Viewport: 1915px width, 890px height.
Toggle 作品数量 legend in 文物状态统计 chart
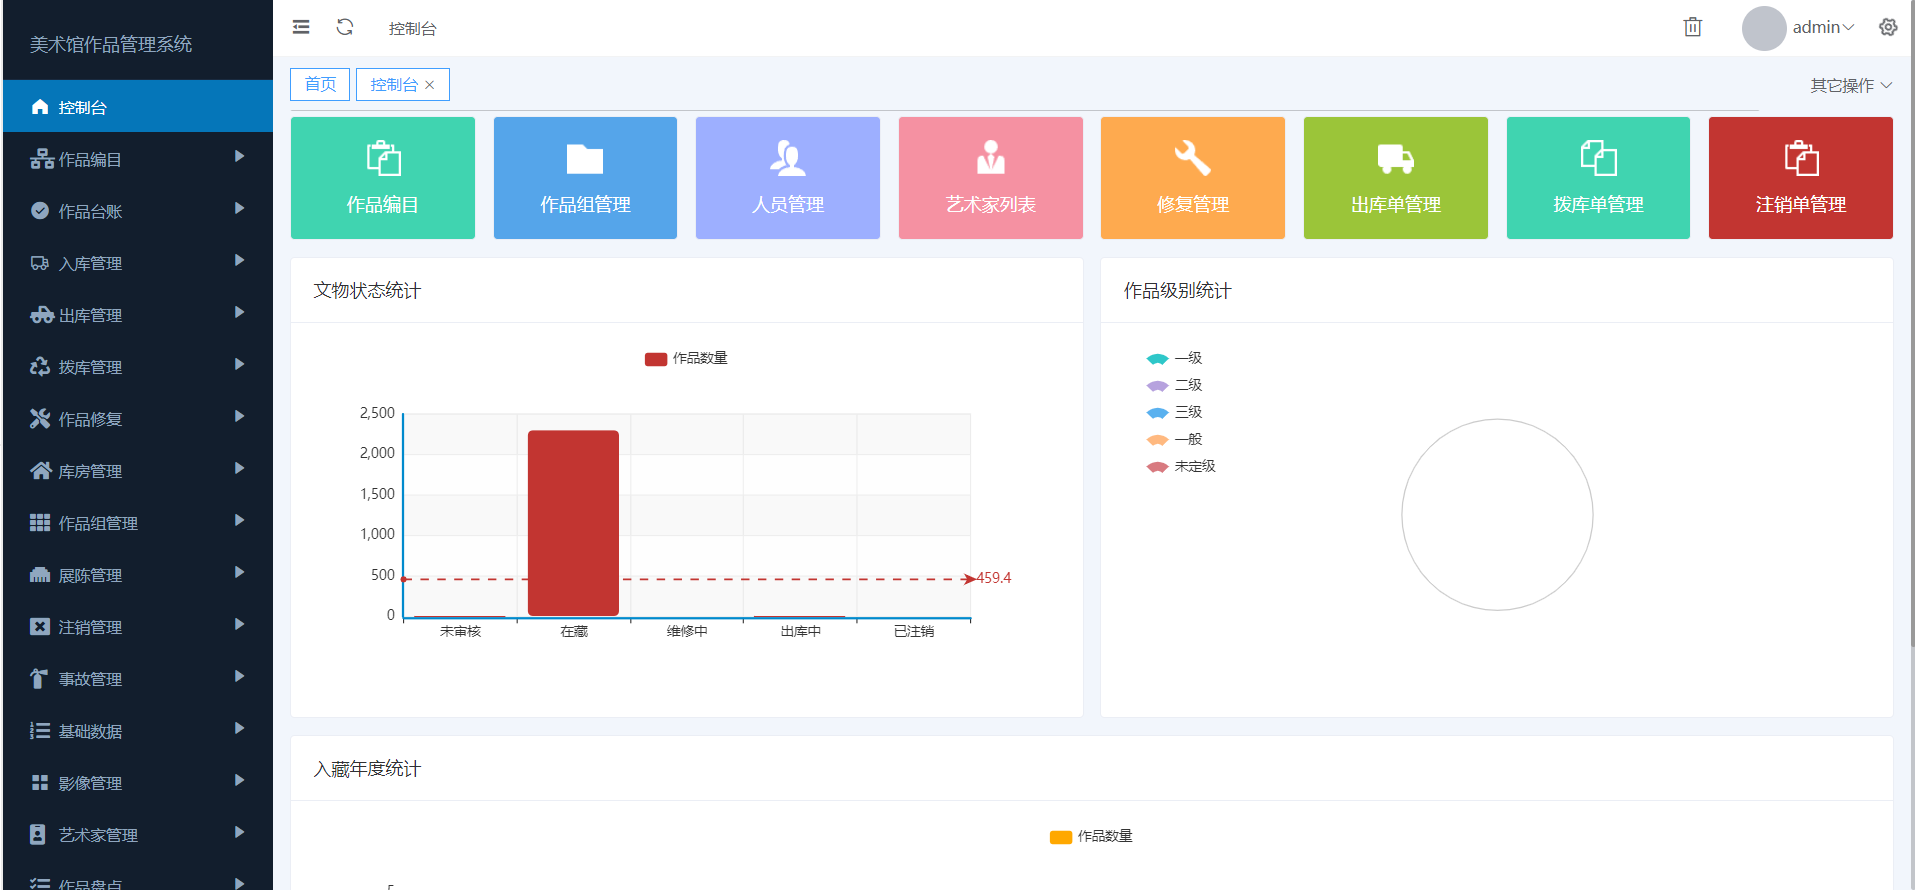pyautogui.click(x=686, y=358)
